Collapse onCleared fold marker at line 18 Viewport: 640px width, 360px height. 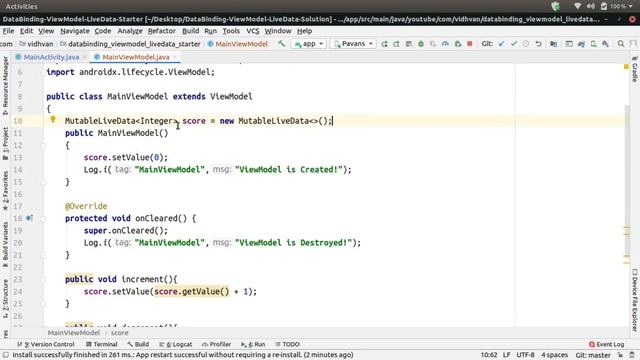point(43,218)
